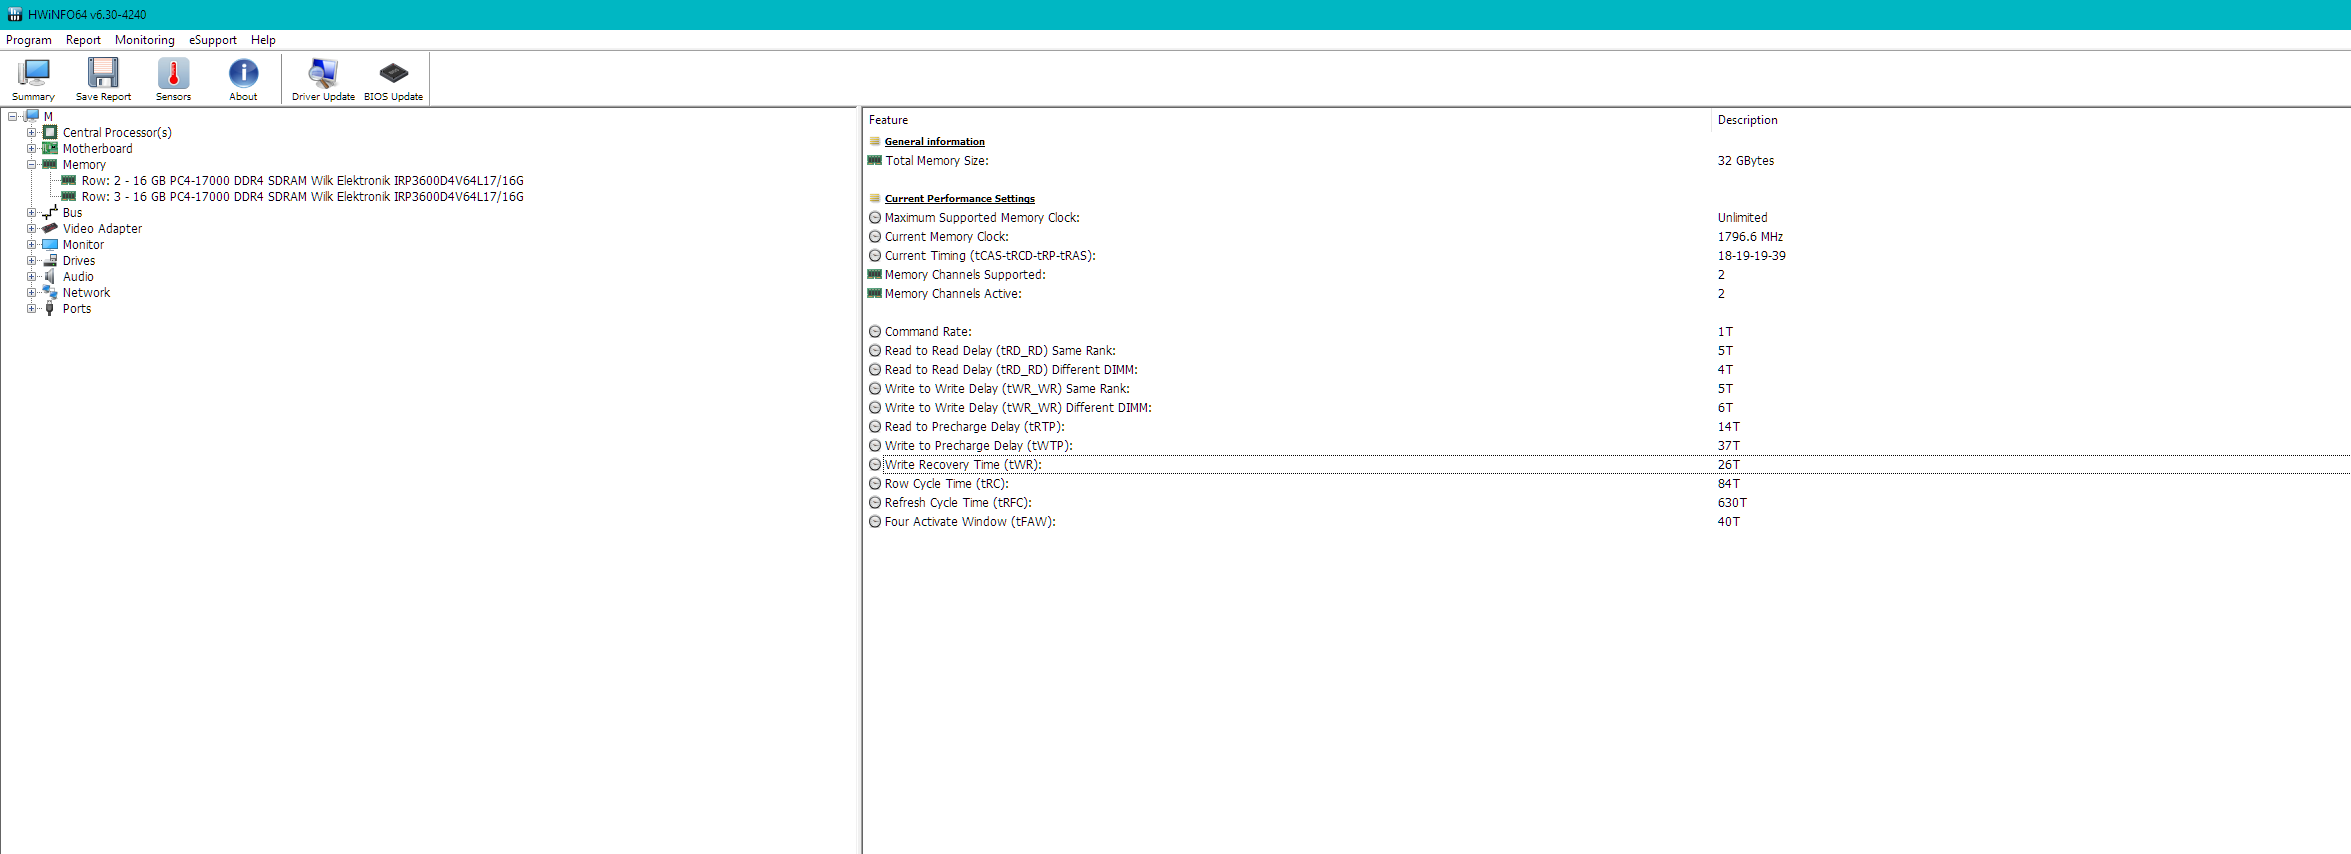Collapse the root M tree node
Viewport: 2351px width, 854px height.
tap(13, 116)
